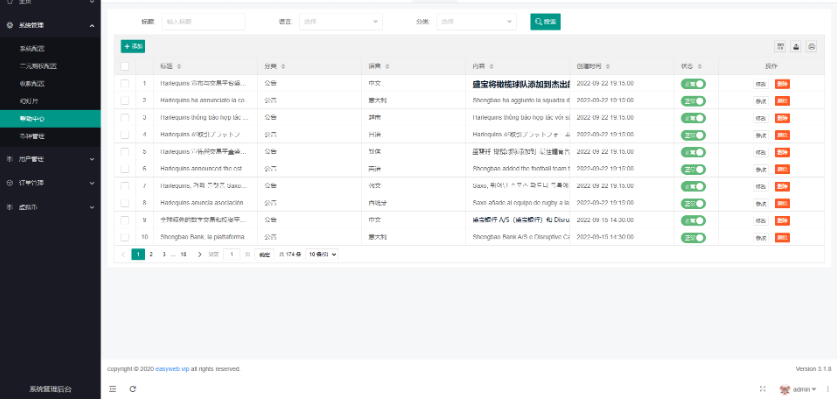This screenshot has height=399, width=837.
Task: Click the edit button in row 1
Action: [x=761, y=83]
